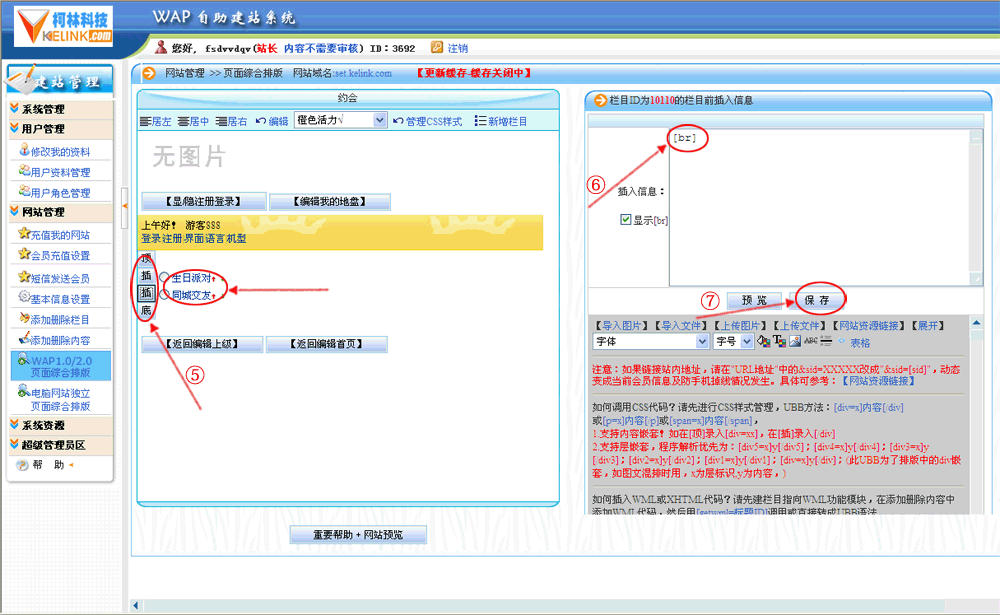Click the 重要帮助+网站预览 button
This screenshot has width=1000, height=615.
(x=358, y=535)
